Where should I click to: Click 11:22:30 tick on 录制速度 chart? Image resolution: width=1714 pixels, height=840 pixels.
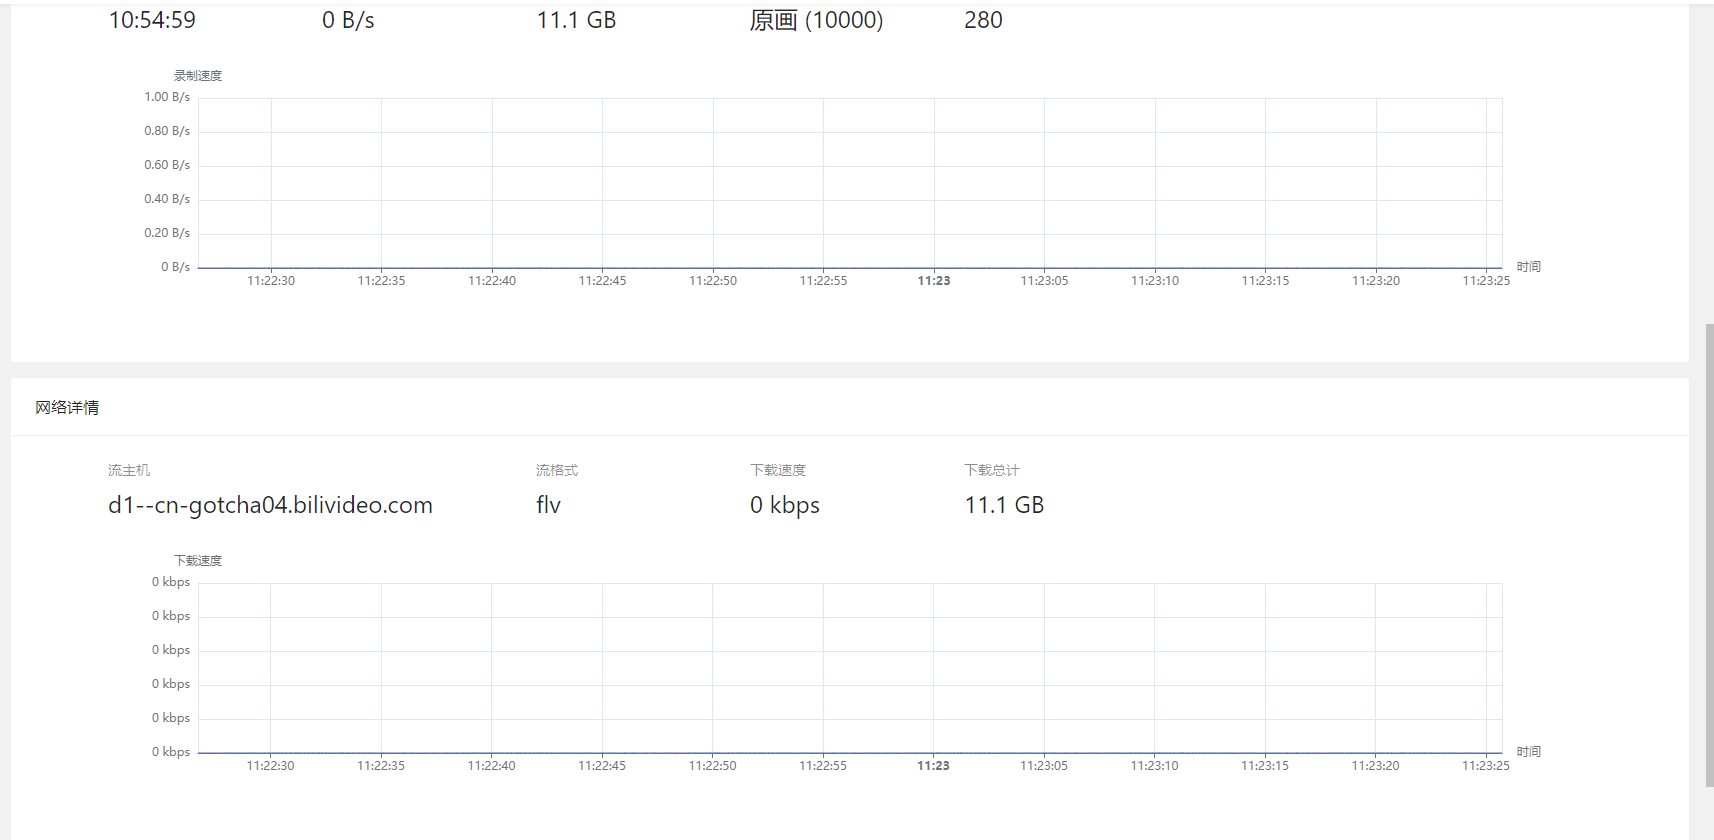pyautogui.click(x=271, y=281)
